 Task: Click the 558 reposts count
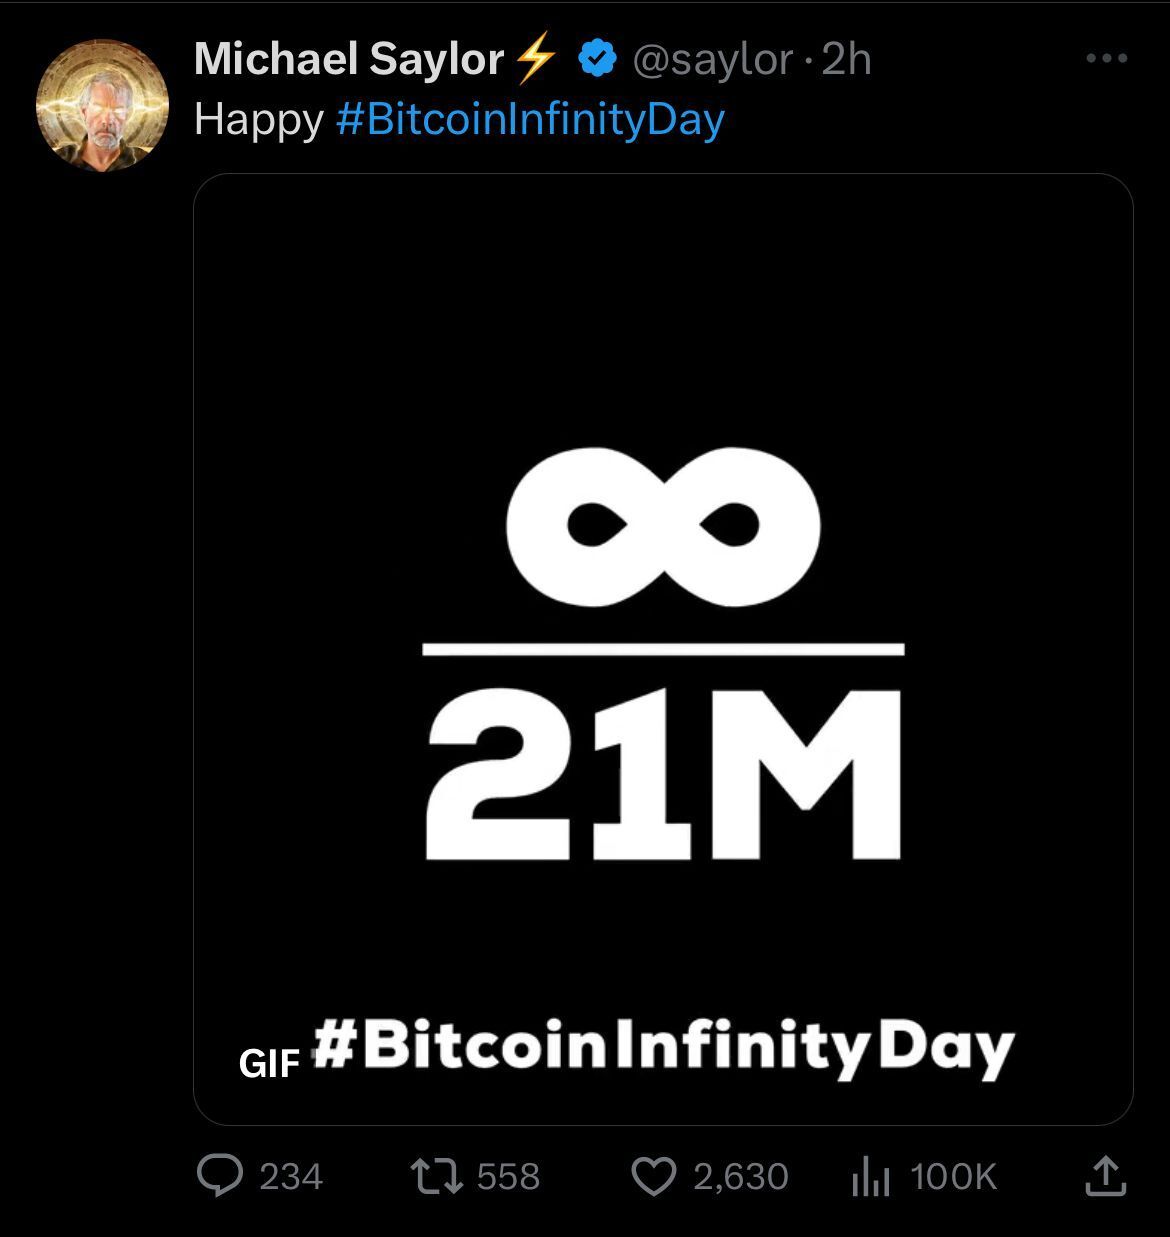coord(508,1177)
